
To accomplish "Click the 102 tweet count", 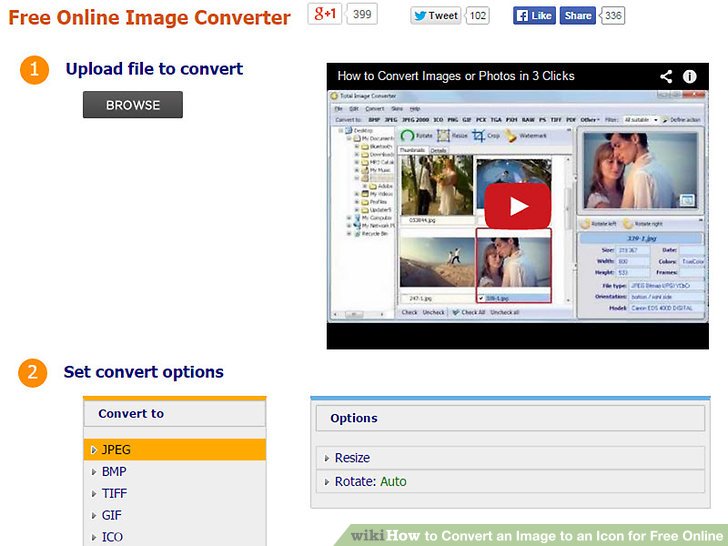I will 478,16.
